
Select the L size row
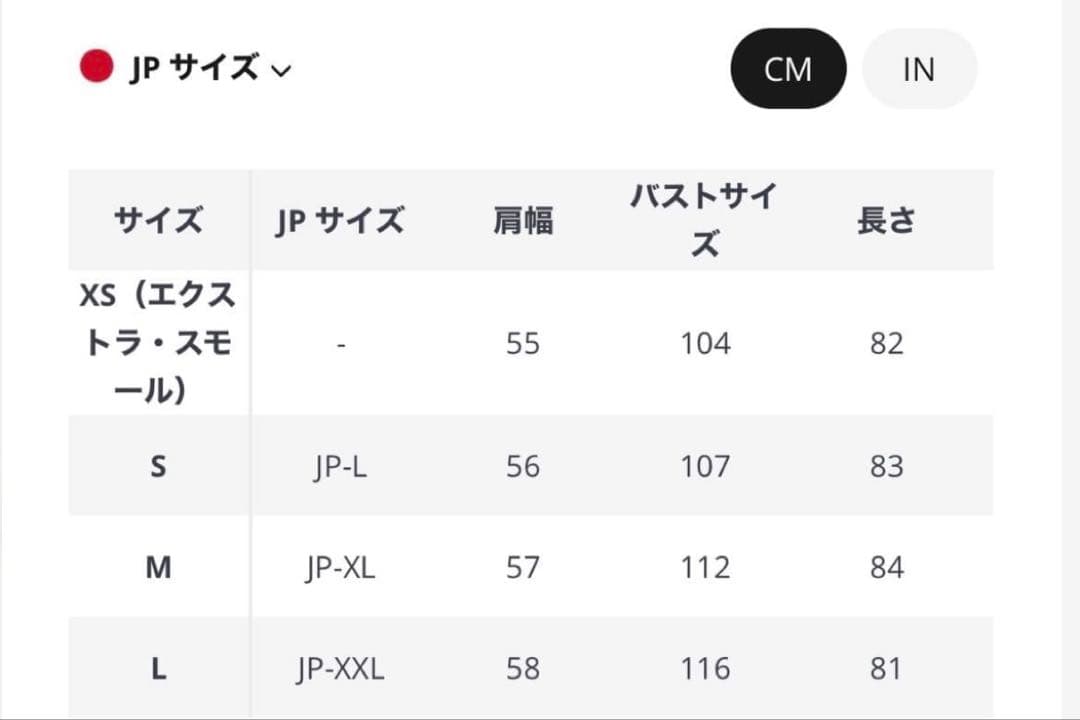(x=156, y=667)
